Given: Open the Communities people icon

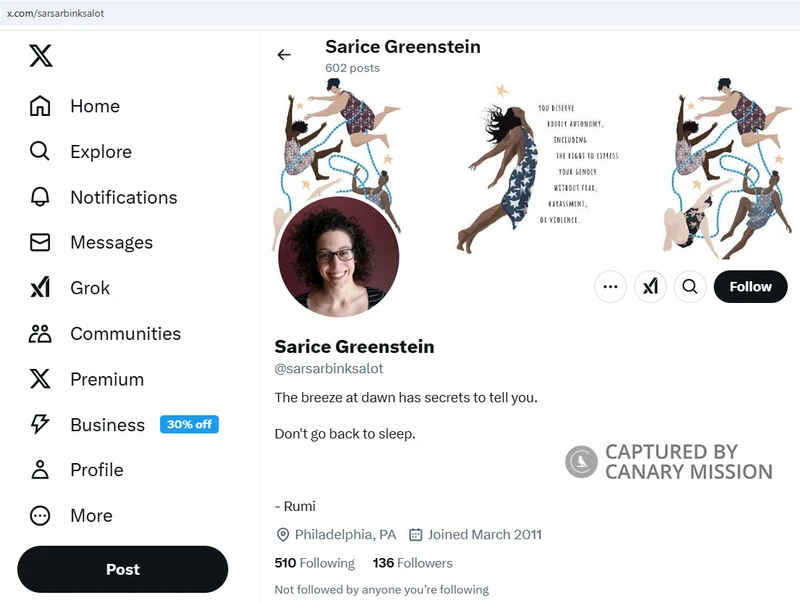Looking at the screenshot, I should (40, 334).
